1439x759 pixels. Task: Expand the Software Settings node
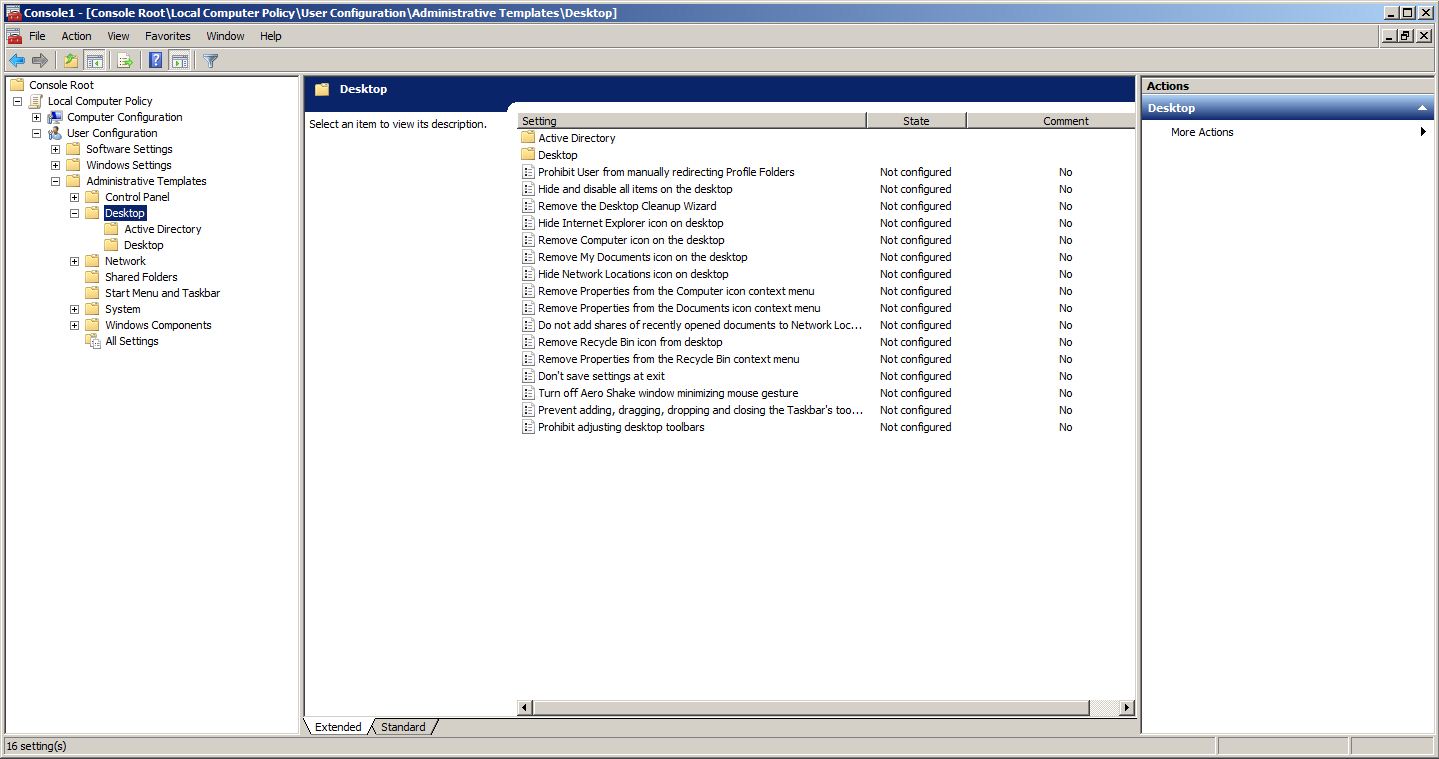click(55, 149)
